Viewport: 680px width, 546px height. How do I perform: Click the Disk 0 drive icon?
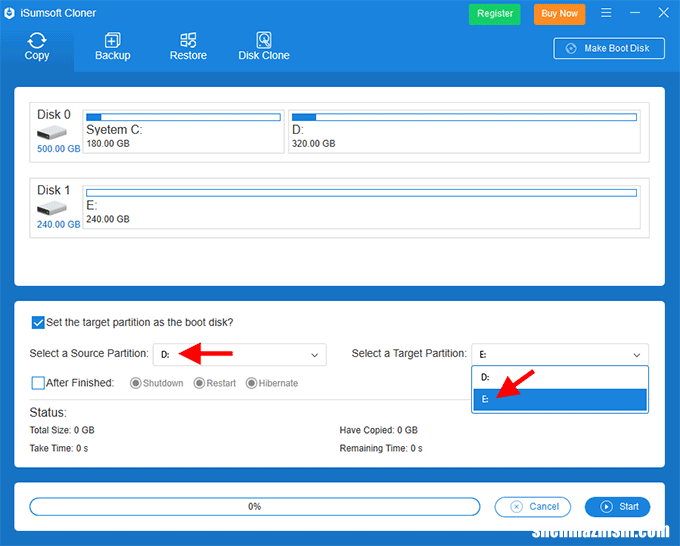tap(52, 132)
